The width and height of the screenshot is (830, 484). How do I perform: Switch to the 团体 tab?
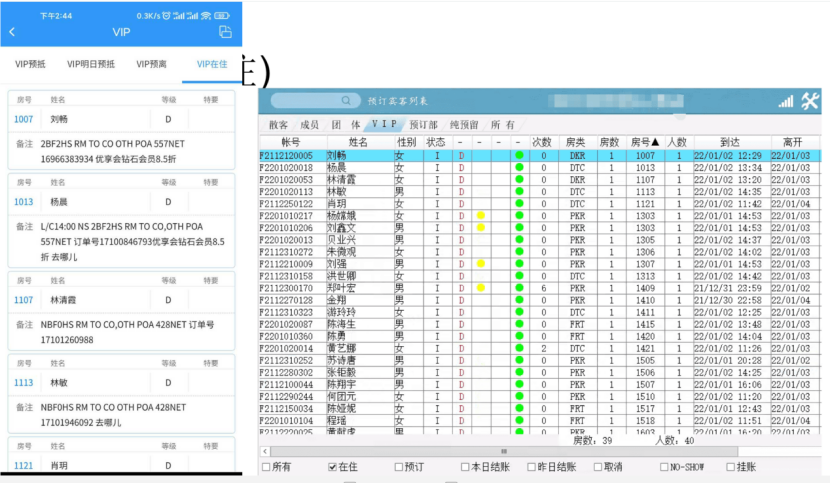point(346,125)
